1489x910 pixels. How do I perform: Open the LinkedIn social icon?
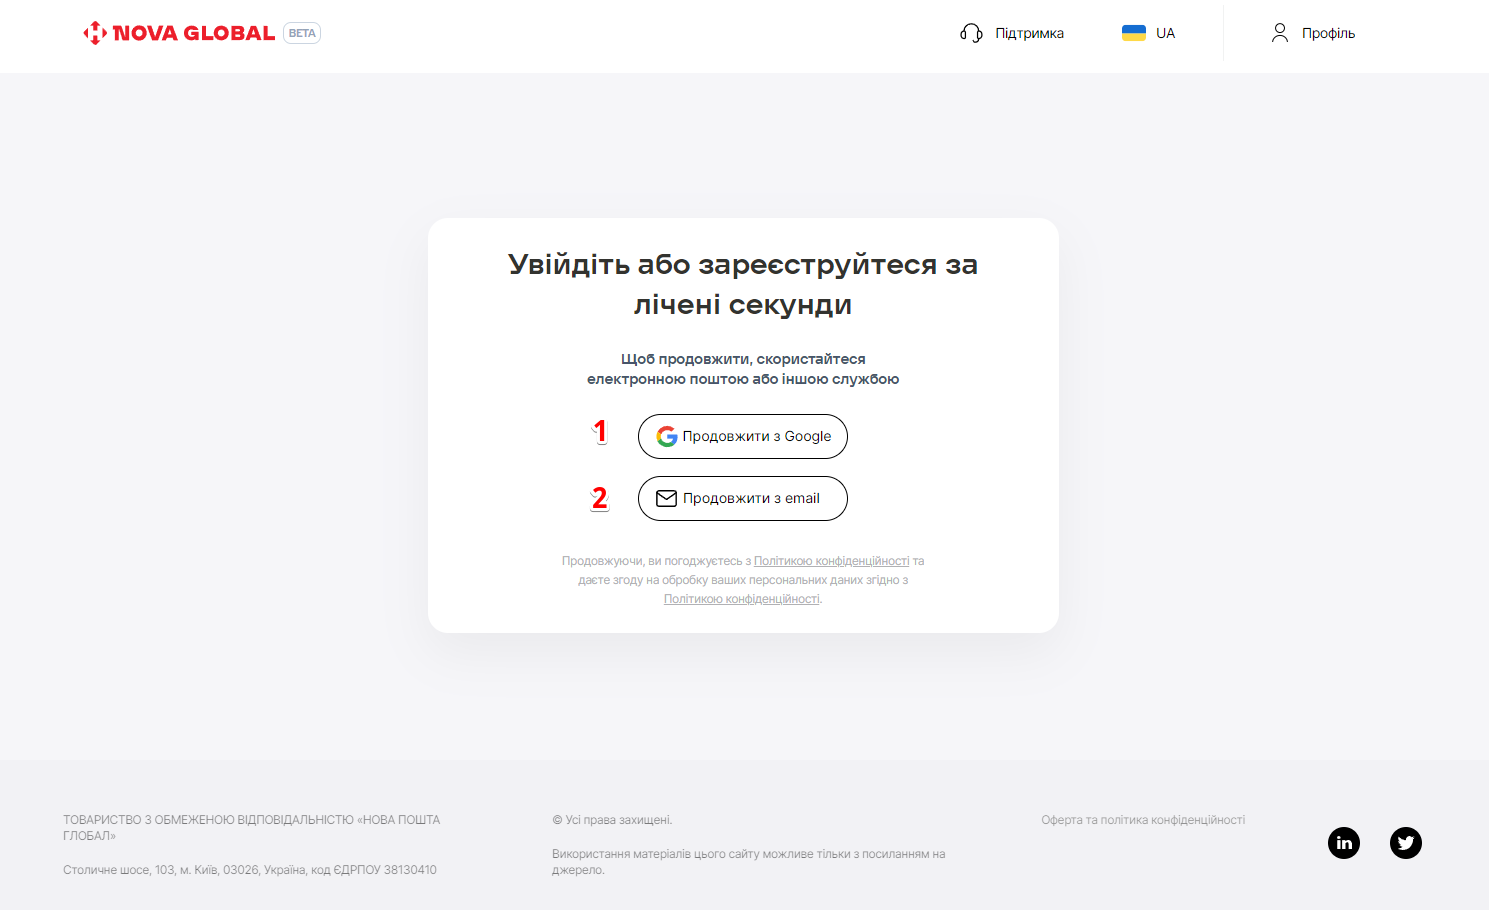(x=1343, y=843)
